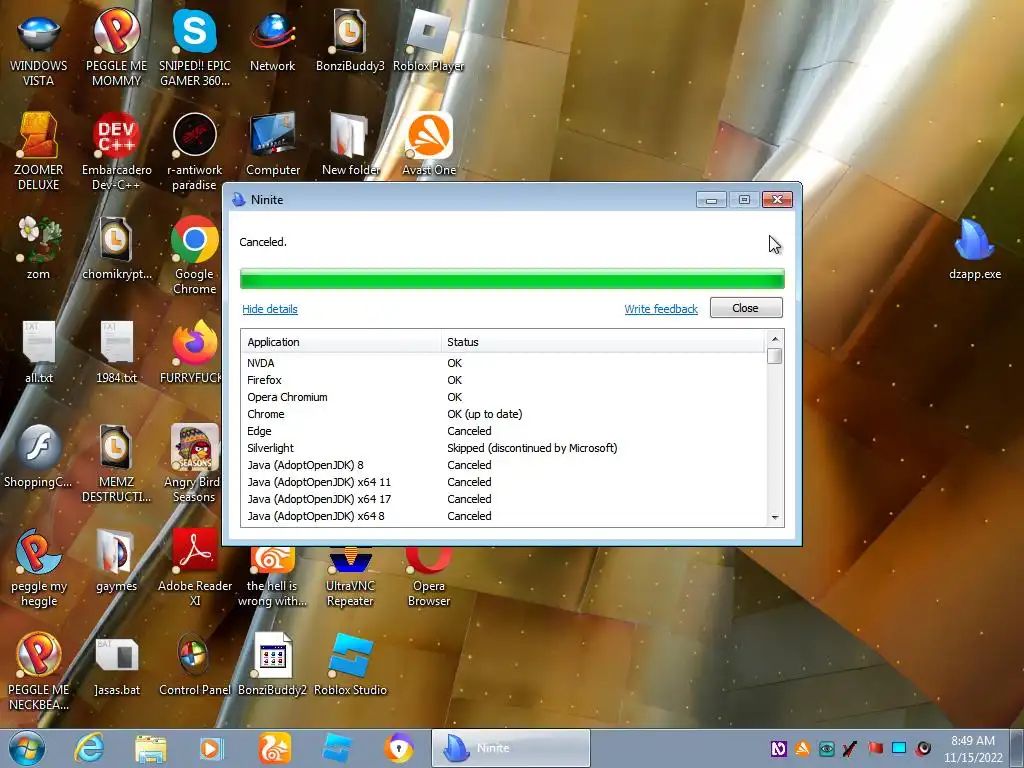Select the Java (AdoptOpenJDK) x64 17 row
Image resolution: width=1024 pixels, height=768 pixels.
click(503, 499)
